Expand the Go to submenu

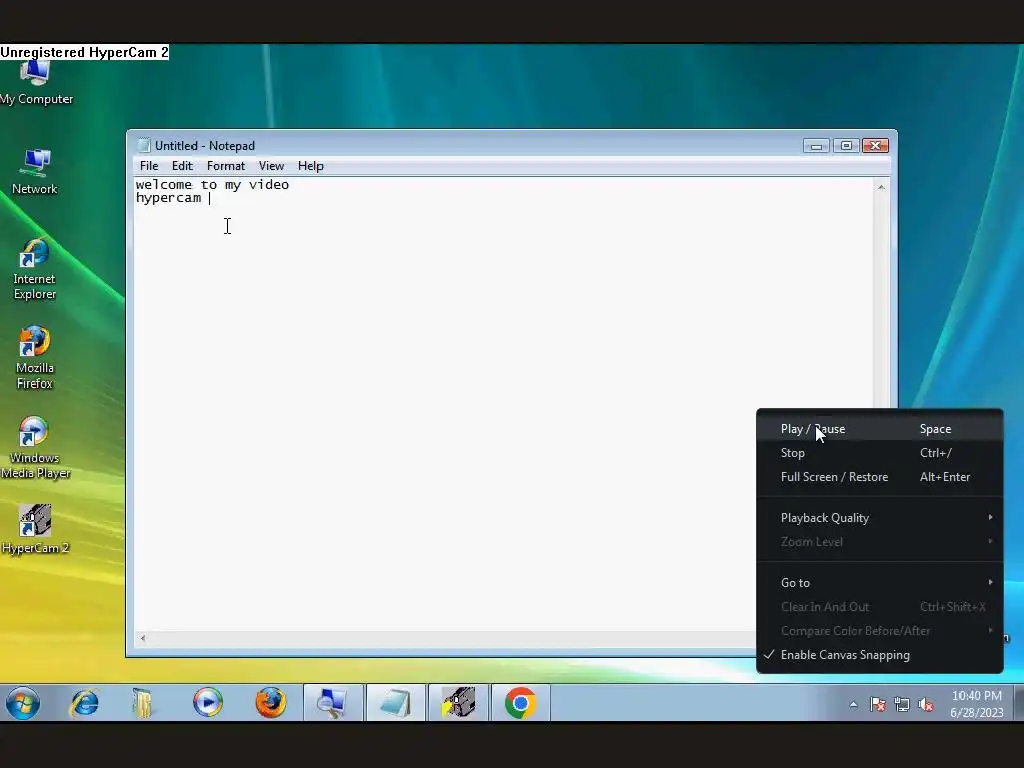click(x=880, y=583)
